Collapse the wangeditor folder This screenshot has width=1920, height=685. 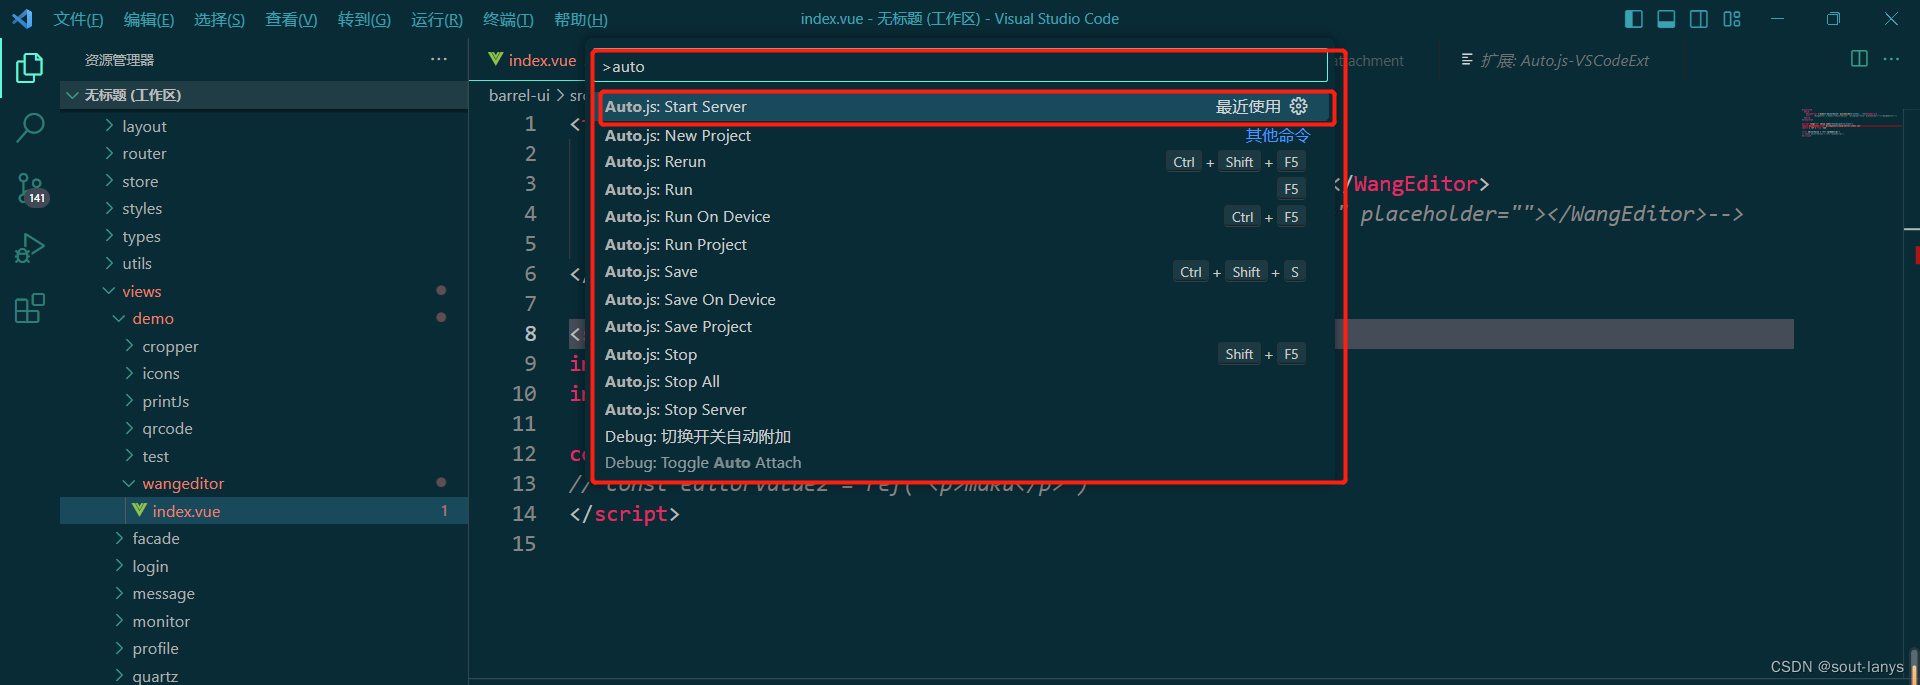(264, 483)
